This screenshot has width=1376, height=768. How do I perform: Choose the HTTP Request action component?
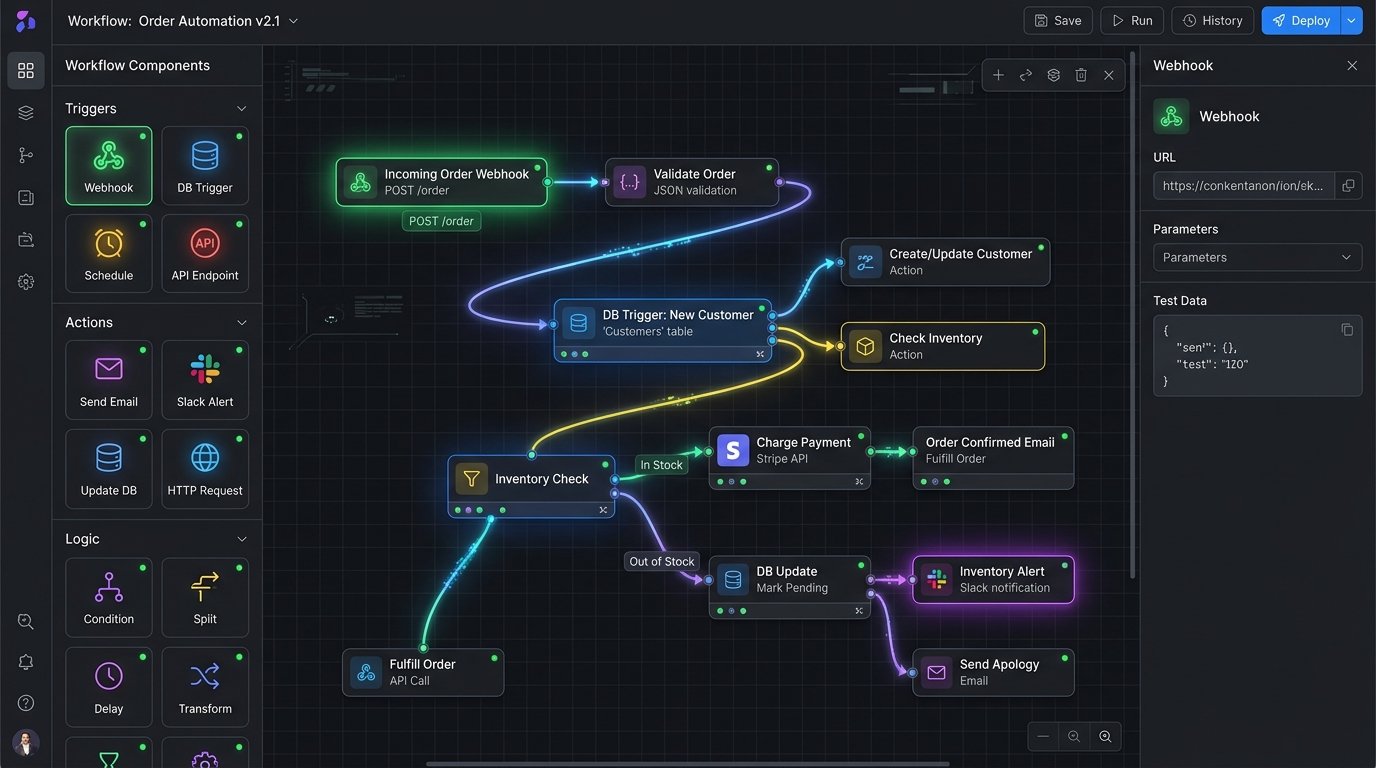205,469
